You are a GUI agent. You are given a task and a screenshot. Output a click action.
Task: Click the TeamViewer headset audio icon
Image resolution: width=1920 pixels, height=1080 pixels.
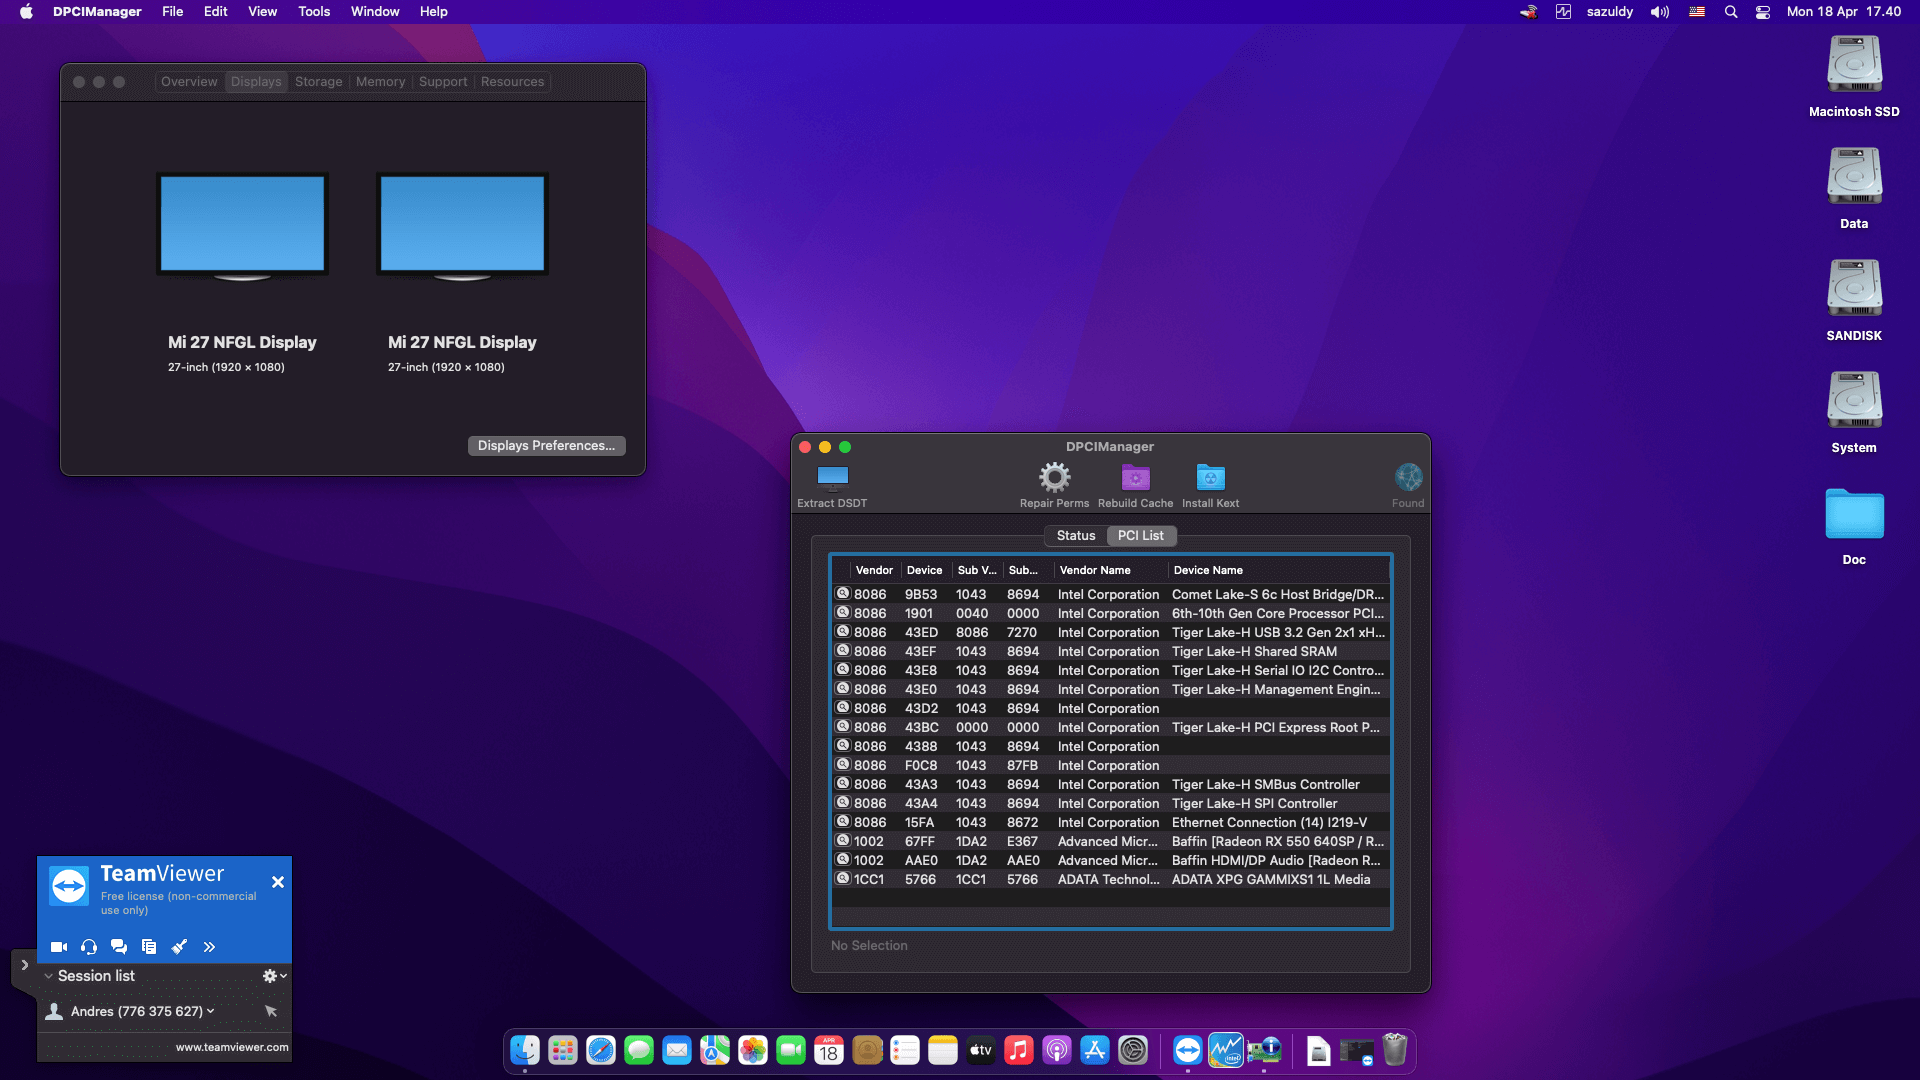pos(89,946)
